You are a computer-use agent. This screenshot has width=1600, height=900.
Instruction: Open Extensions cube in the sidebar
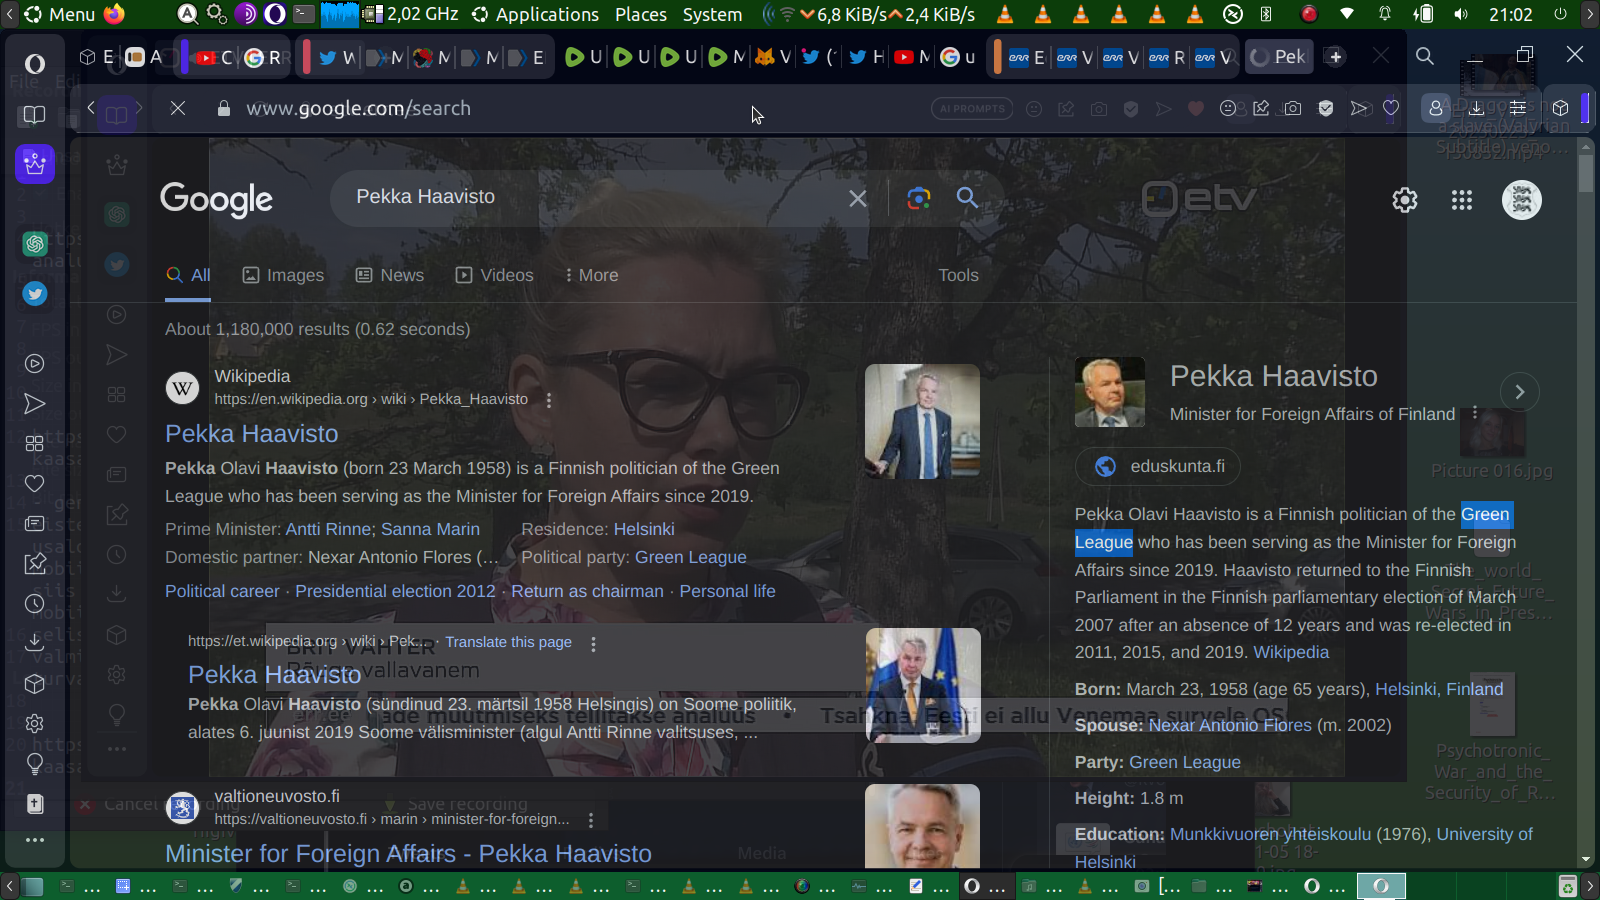(x=35, y=684)
